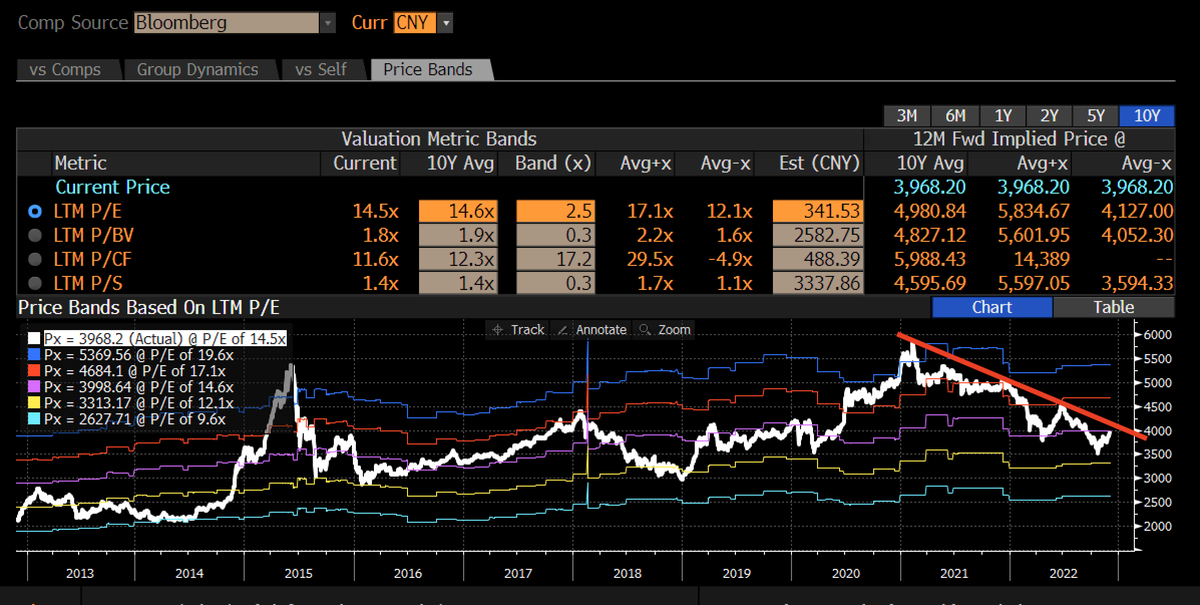Click LTM P/CF Avg-x value -4.9x
The image size is (1200, 605).
tap(729, 260)
